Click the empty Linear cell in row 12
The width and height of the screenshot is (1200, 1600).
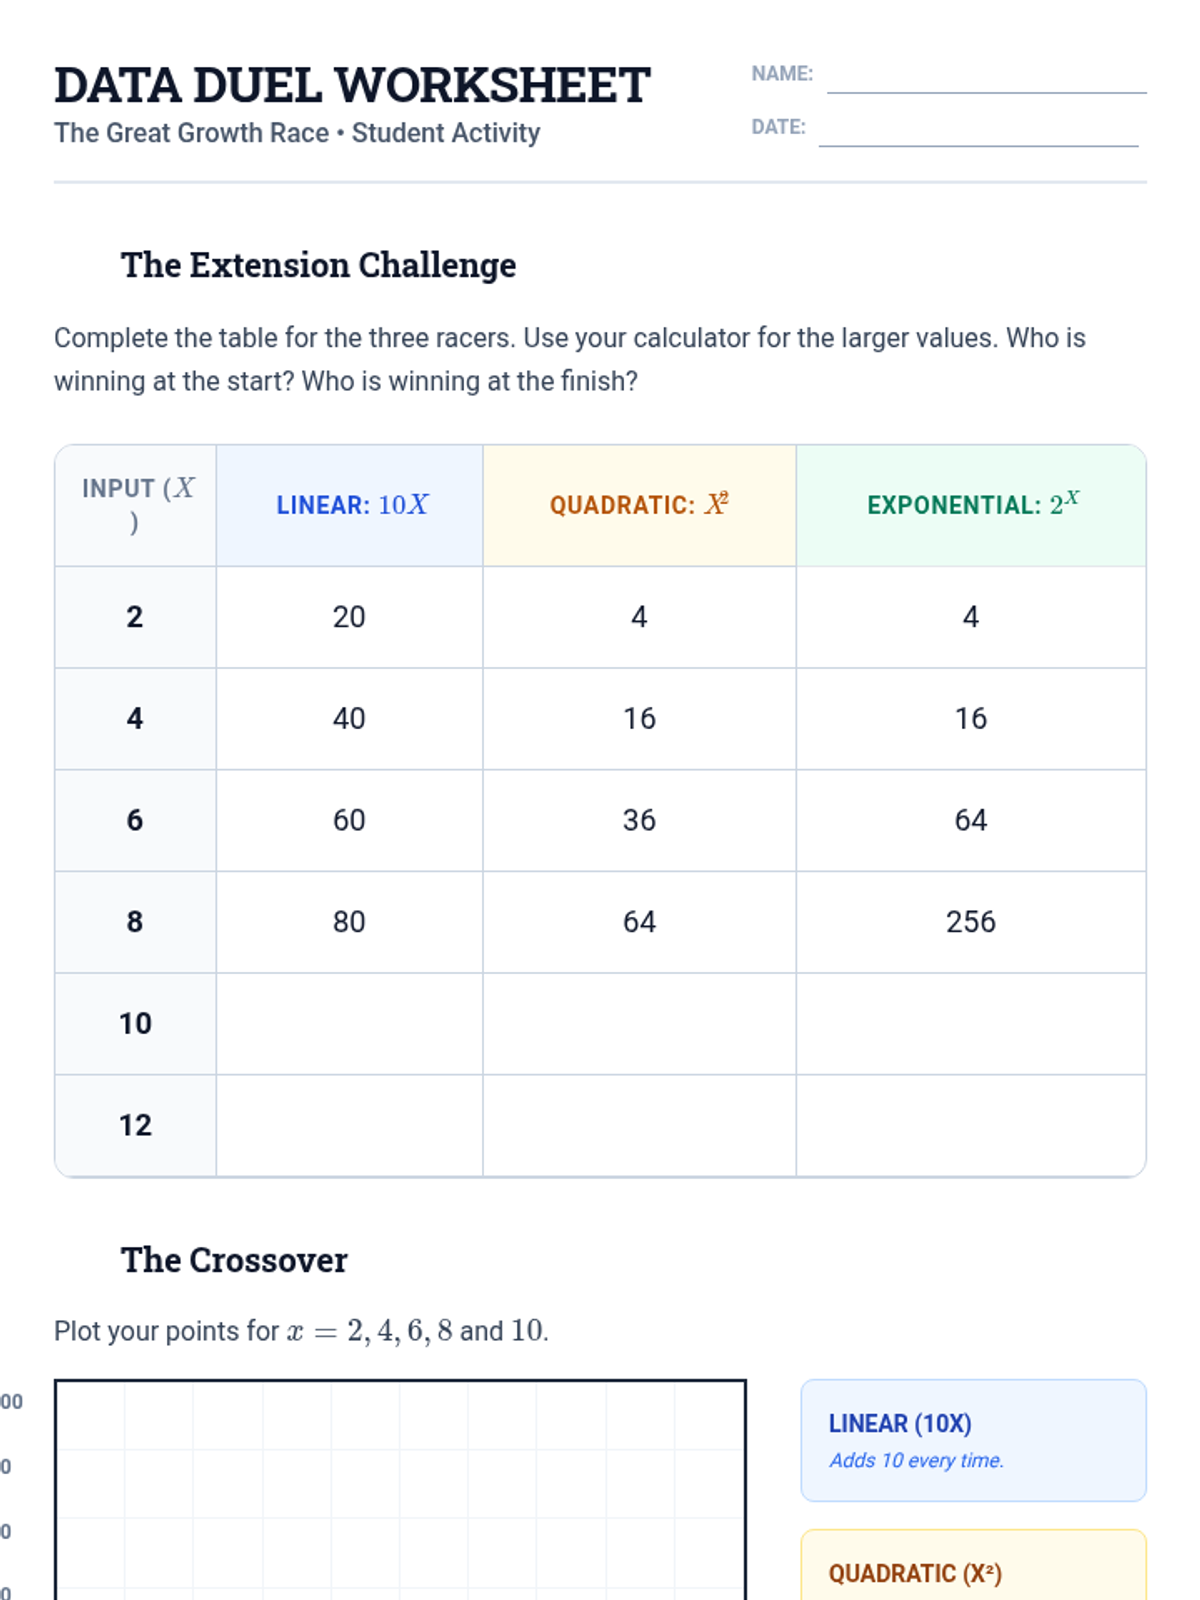[349, 1126]
